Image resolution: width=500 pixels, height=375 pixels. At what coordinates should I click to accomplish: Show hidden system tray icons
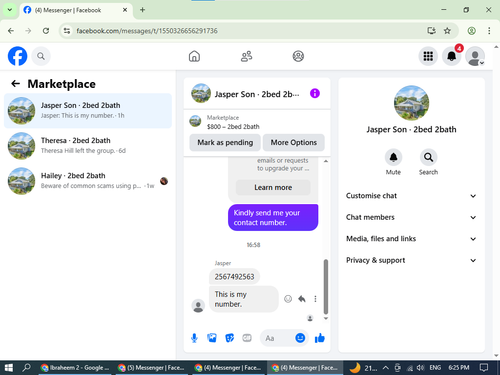coord(386,368)
